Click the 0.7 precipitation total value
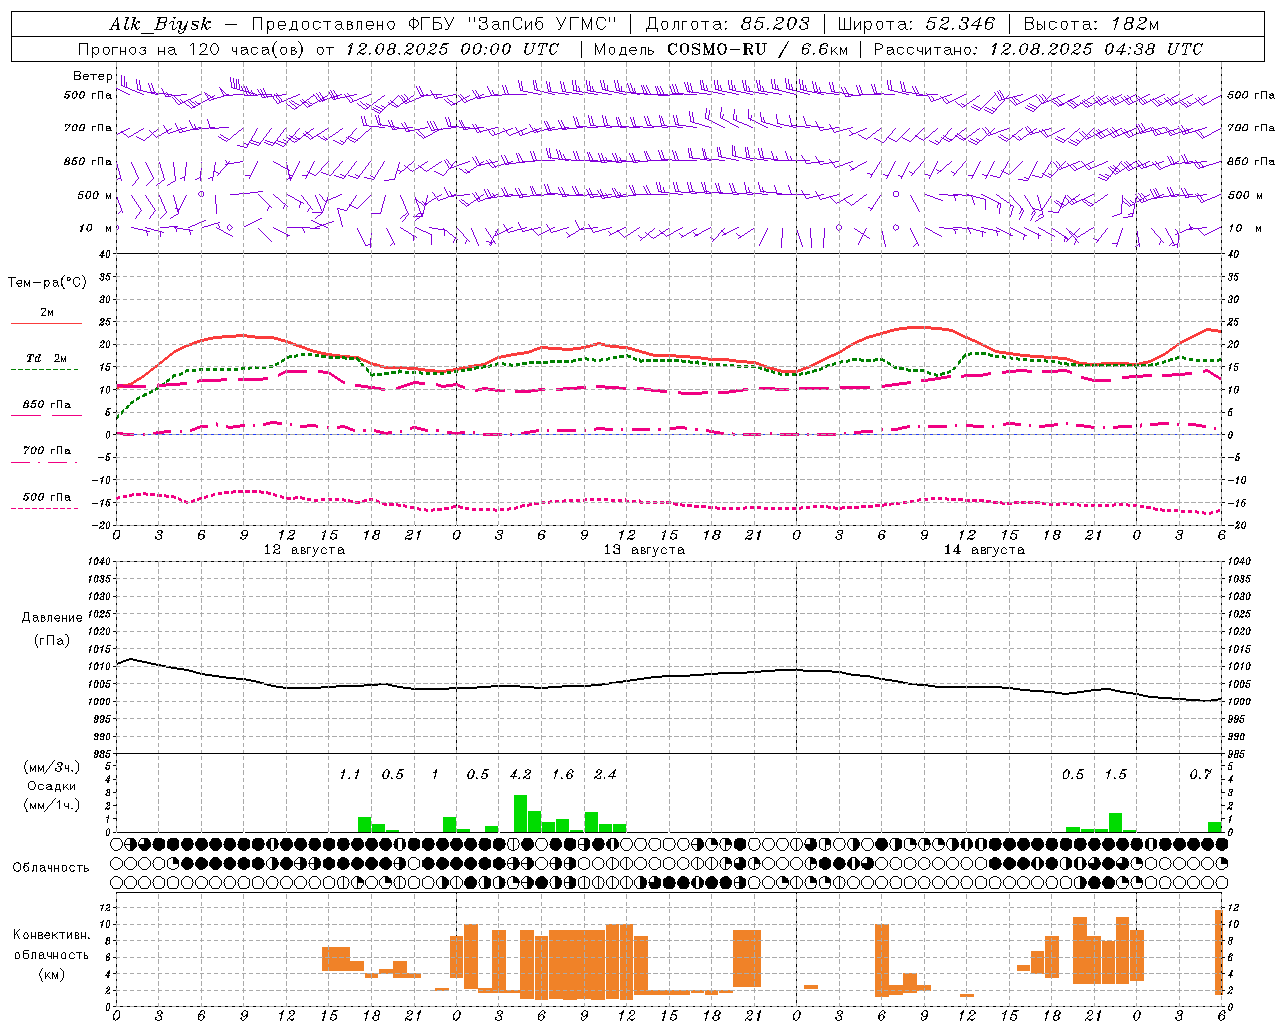 1200,774
